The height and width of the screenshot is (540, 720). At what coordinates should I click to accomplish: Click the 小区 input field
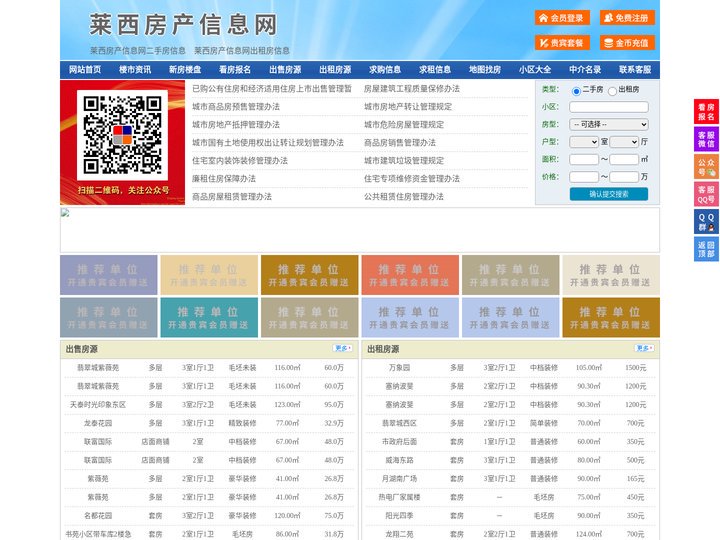coord(609,107)
